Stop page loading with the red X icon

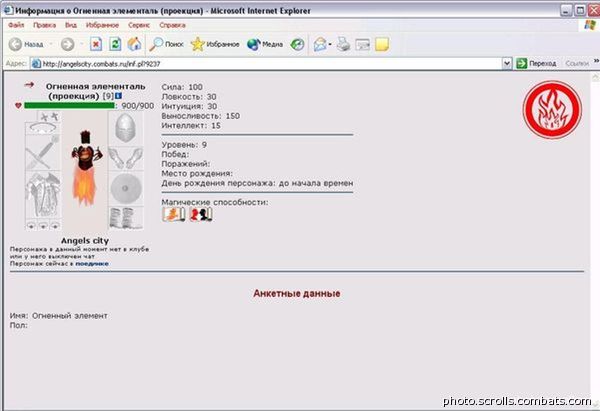coord(96,44)
